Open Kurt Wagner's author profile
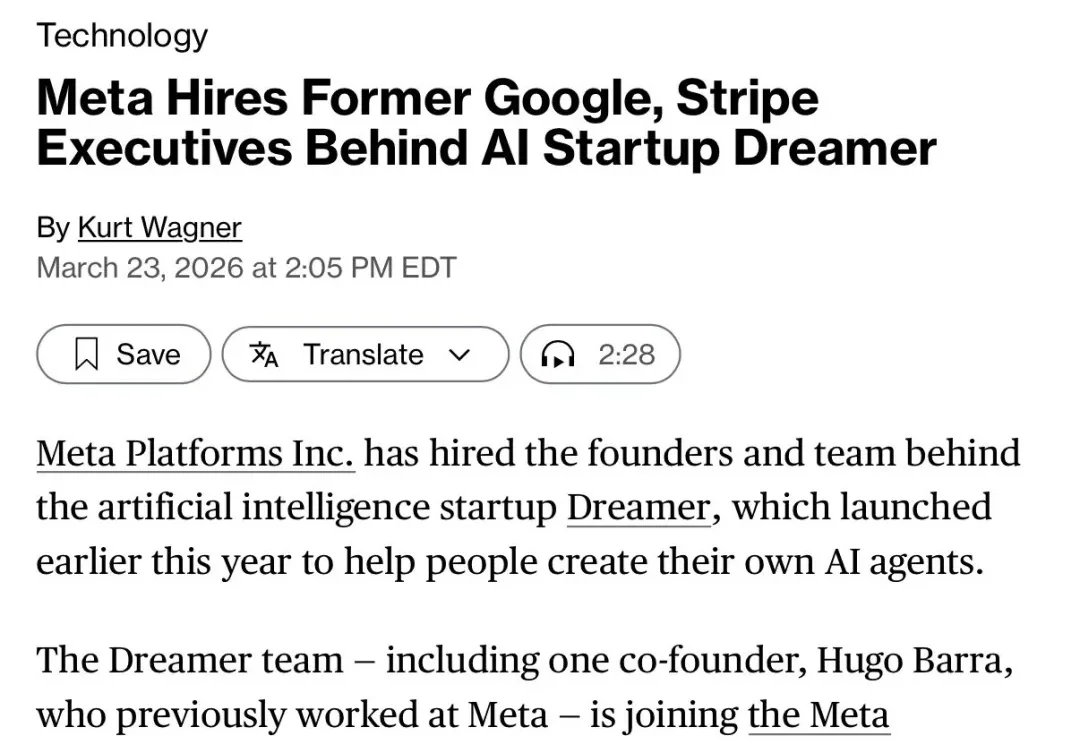The image size is (1080, 744). point(159,227)
